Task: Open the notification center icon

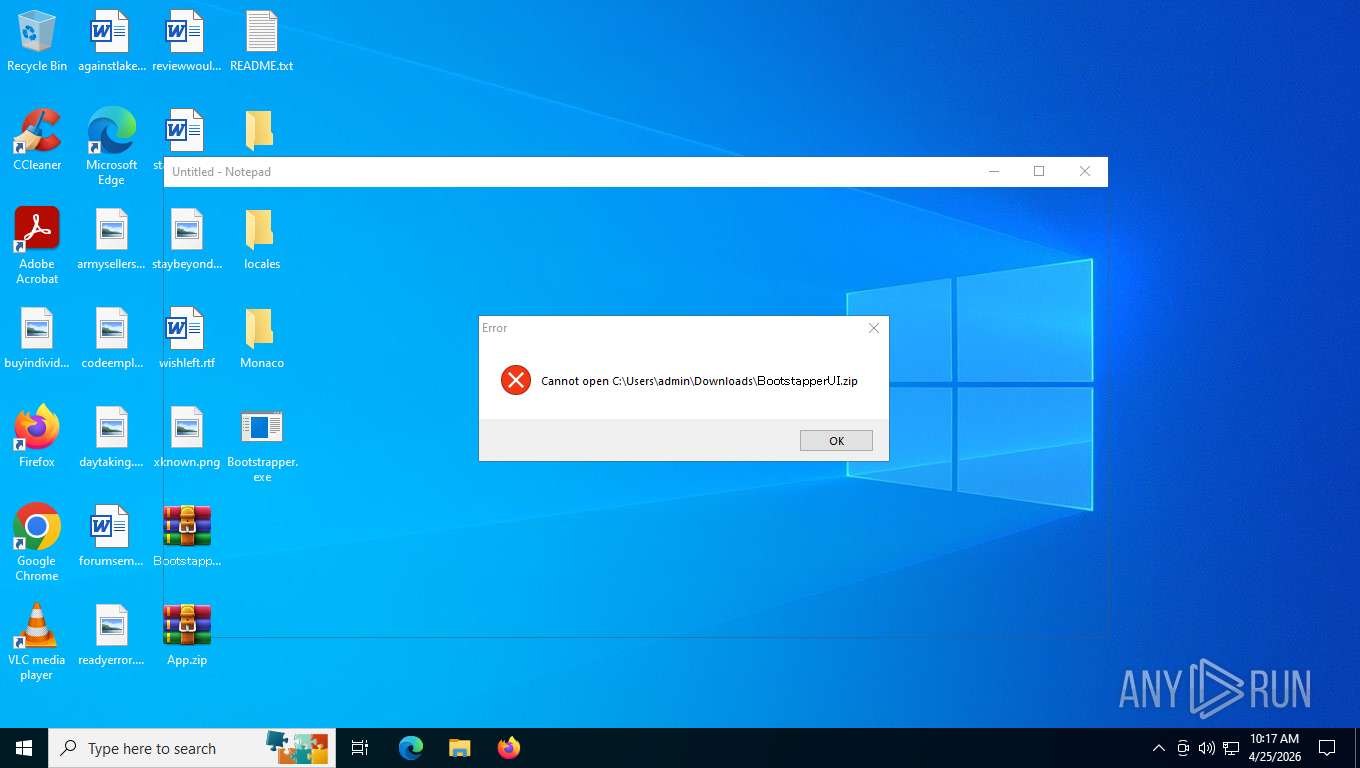Action: [1327, 748]
